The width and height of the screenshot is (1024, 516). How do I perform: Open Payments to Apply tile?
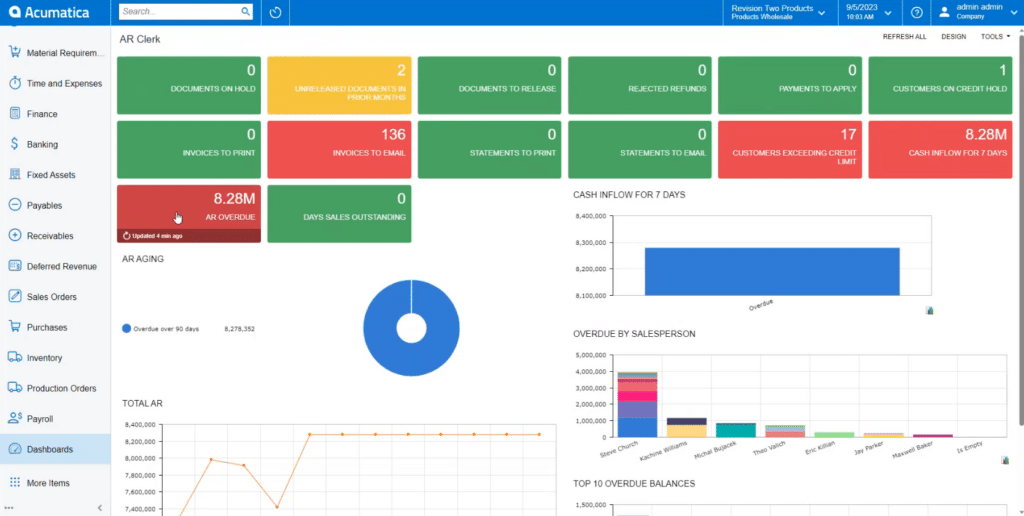pyautogui.click(x=790, y=86)
